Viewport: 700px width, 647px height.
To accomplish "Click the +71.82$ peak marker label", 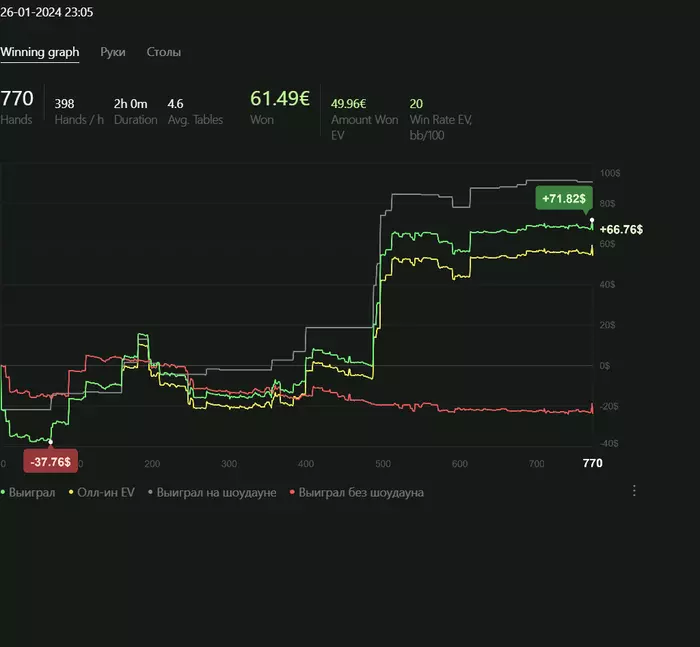I will click(564, 198).
